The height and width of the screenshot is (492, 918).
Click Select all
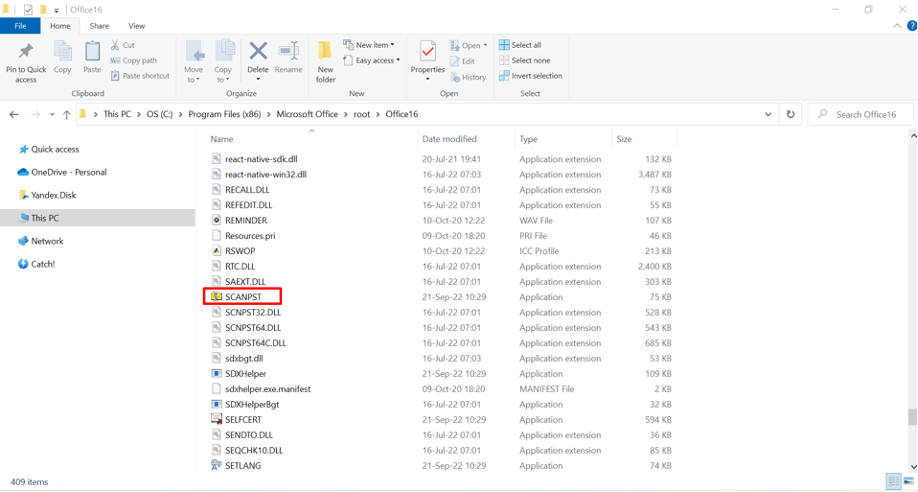coord(520,45)
